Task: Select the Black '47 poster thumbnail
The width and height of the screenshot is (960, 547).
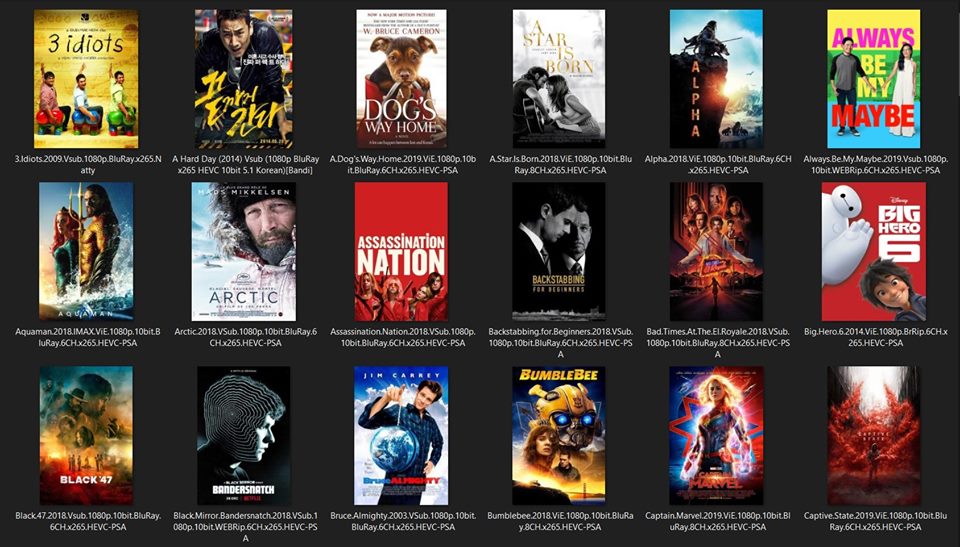Action: [x=86, y=436]
